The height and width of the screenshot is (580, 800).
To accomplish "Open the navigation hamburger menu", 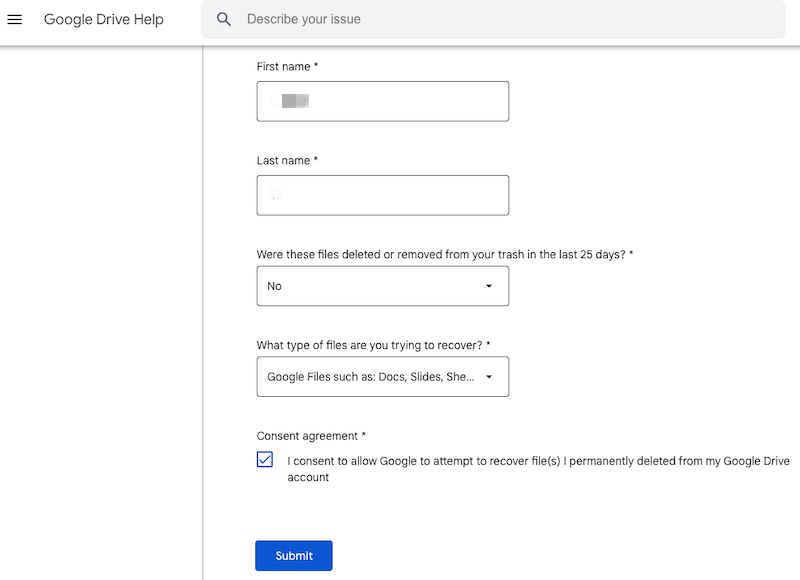I will click(x=14, y=19).
